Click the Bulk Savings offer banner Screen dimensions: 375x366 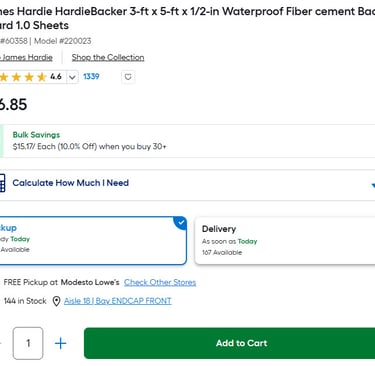(187, 141)
